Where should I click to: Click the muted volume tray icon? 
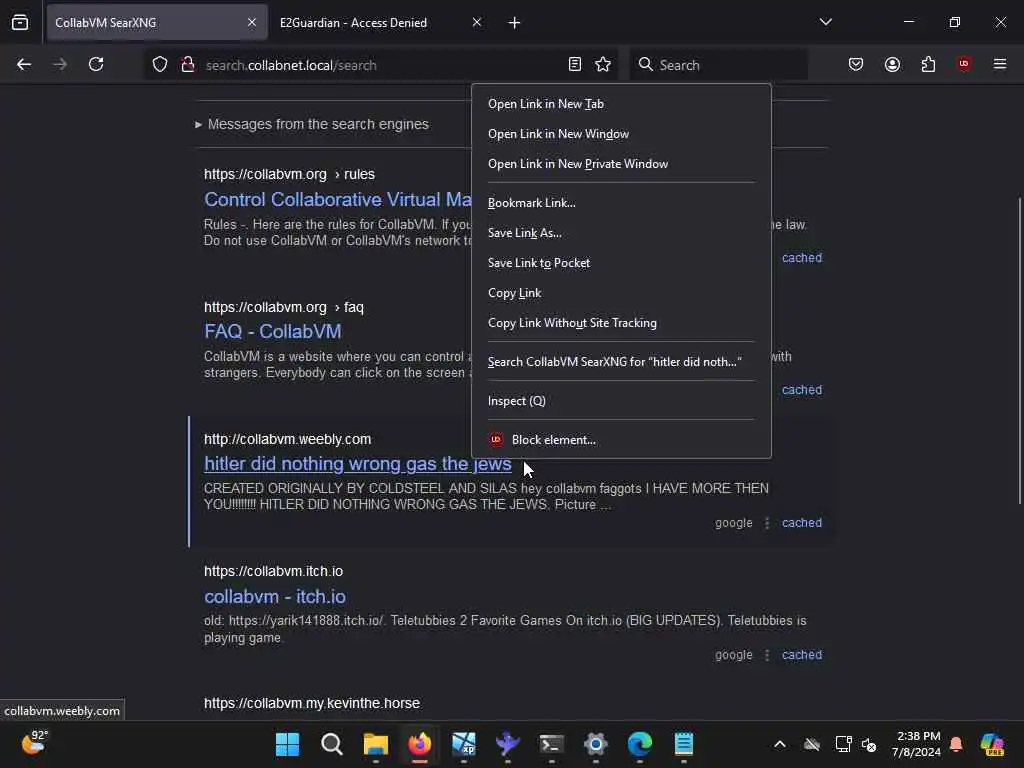[x=869, y=744]
